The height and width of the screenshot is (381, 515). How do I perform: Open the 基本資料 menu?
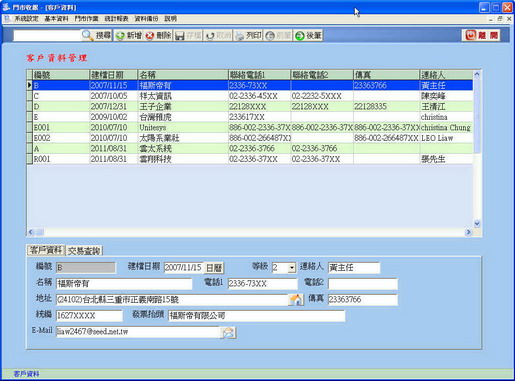click(56, 19)
